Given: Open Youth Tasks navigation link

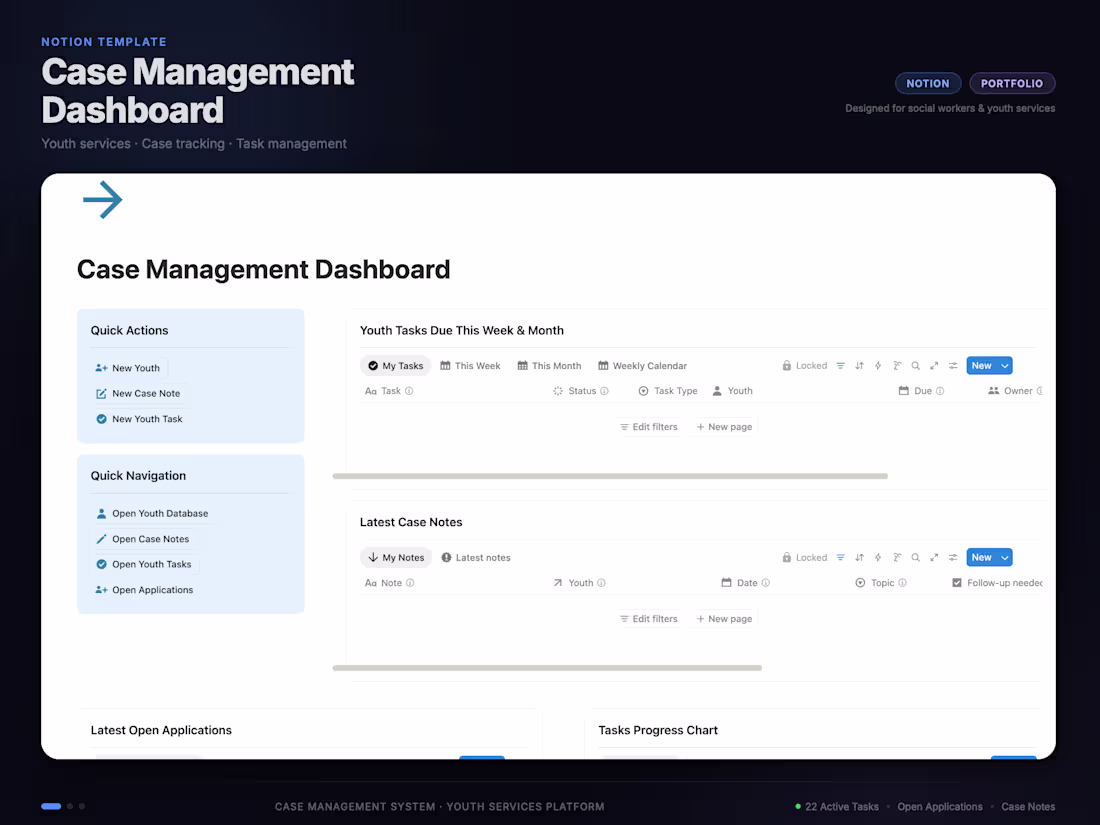Looking at the screenshot, I should tap(143, 564).
